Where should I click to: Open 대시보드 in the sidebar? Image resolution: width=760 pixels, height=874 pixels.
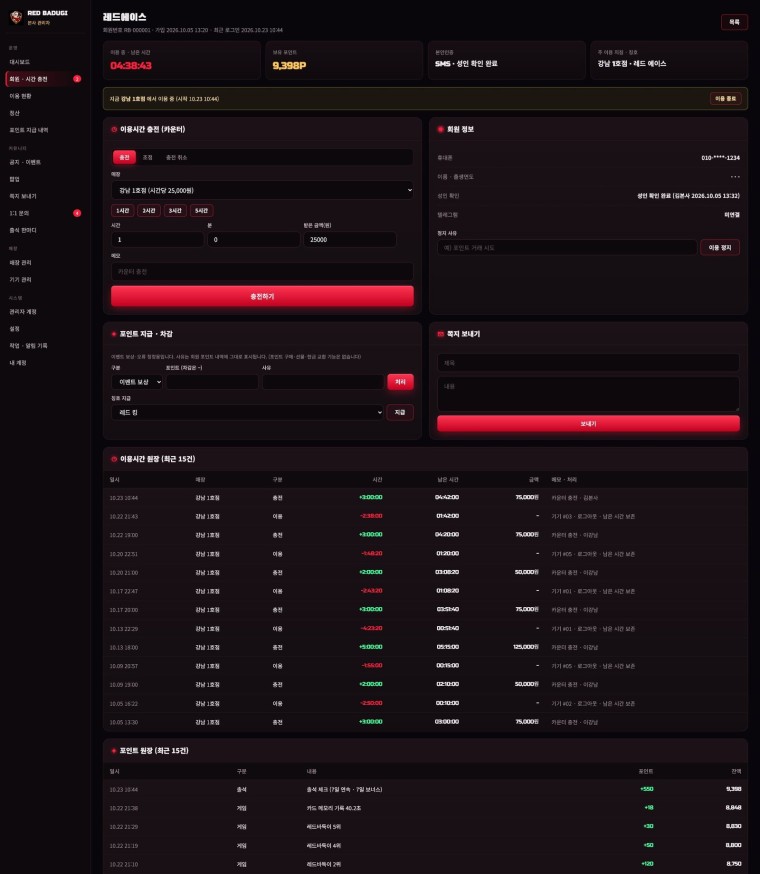click(43, 62)
